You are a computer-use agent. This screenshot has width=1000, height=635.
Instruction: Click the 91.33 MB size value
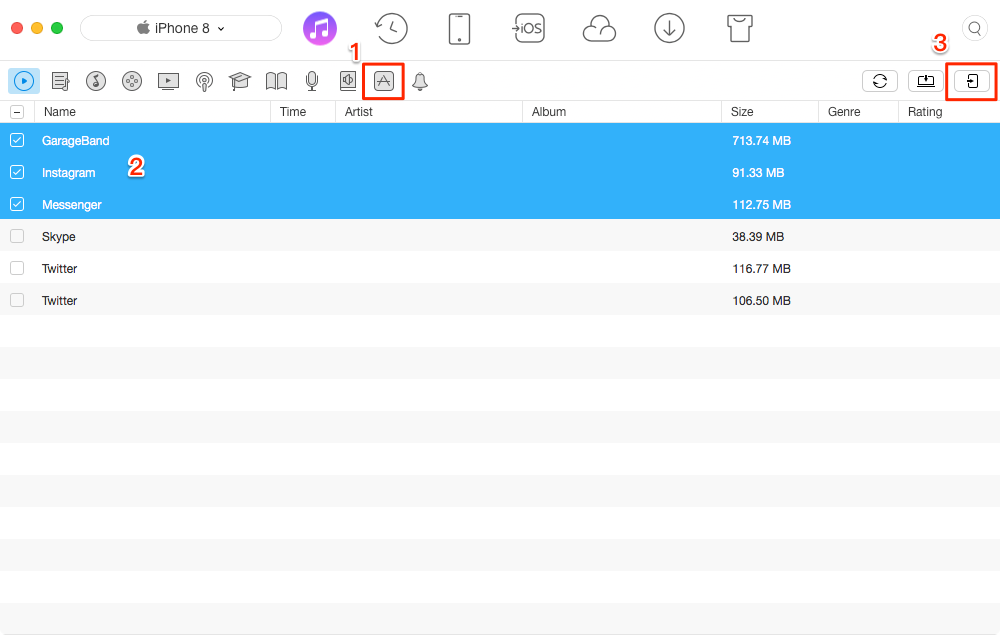coord(758,173)
